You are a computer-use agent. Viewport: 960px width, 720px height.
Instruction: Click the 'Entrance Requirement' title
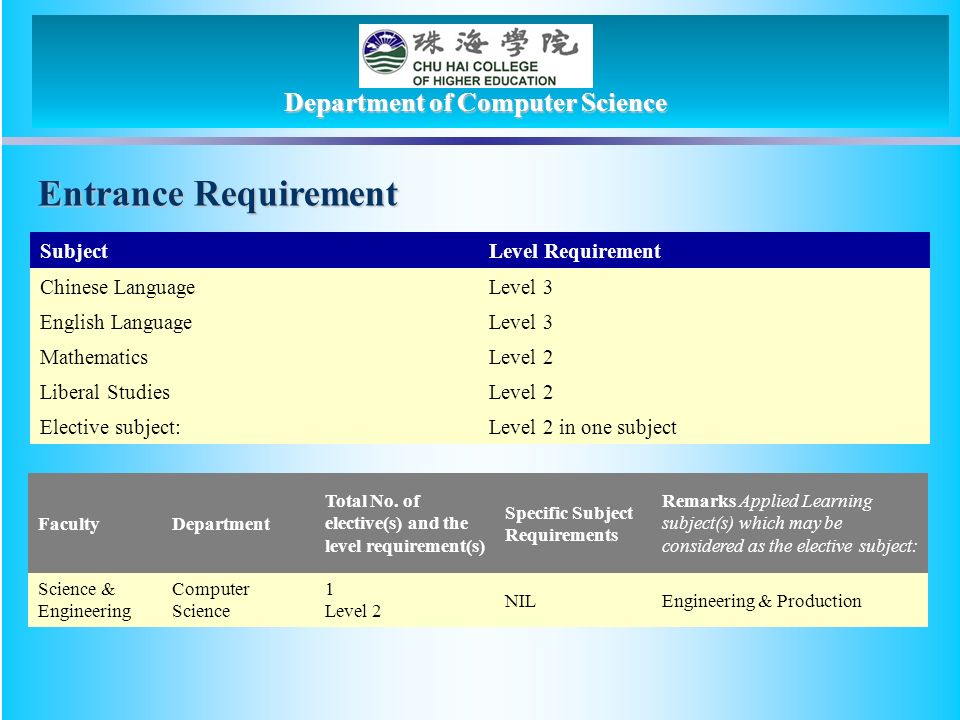coord(218,194)
